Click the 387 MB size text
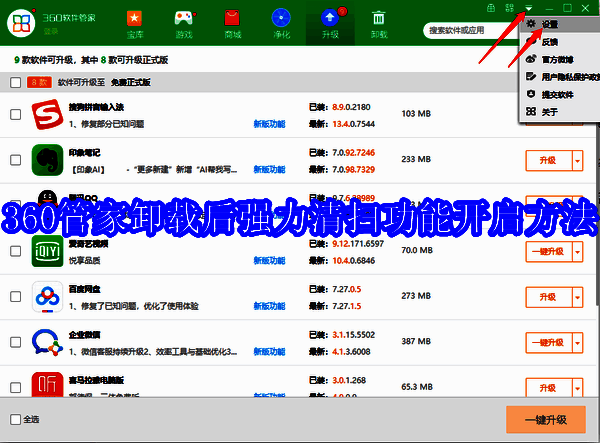Viewport: 600px width, 443px height. 416,341
